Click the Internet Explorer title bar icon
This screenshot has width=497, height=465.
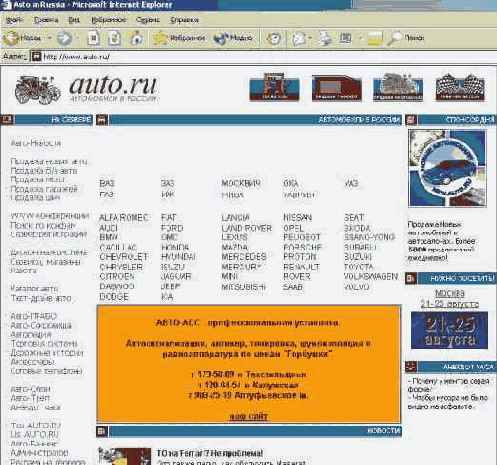click(6, 5)
